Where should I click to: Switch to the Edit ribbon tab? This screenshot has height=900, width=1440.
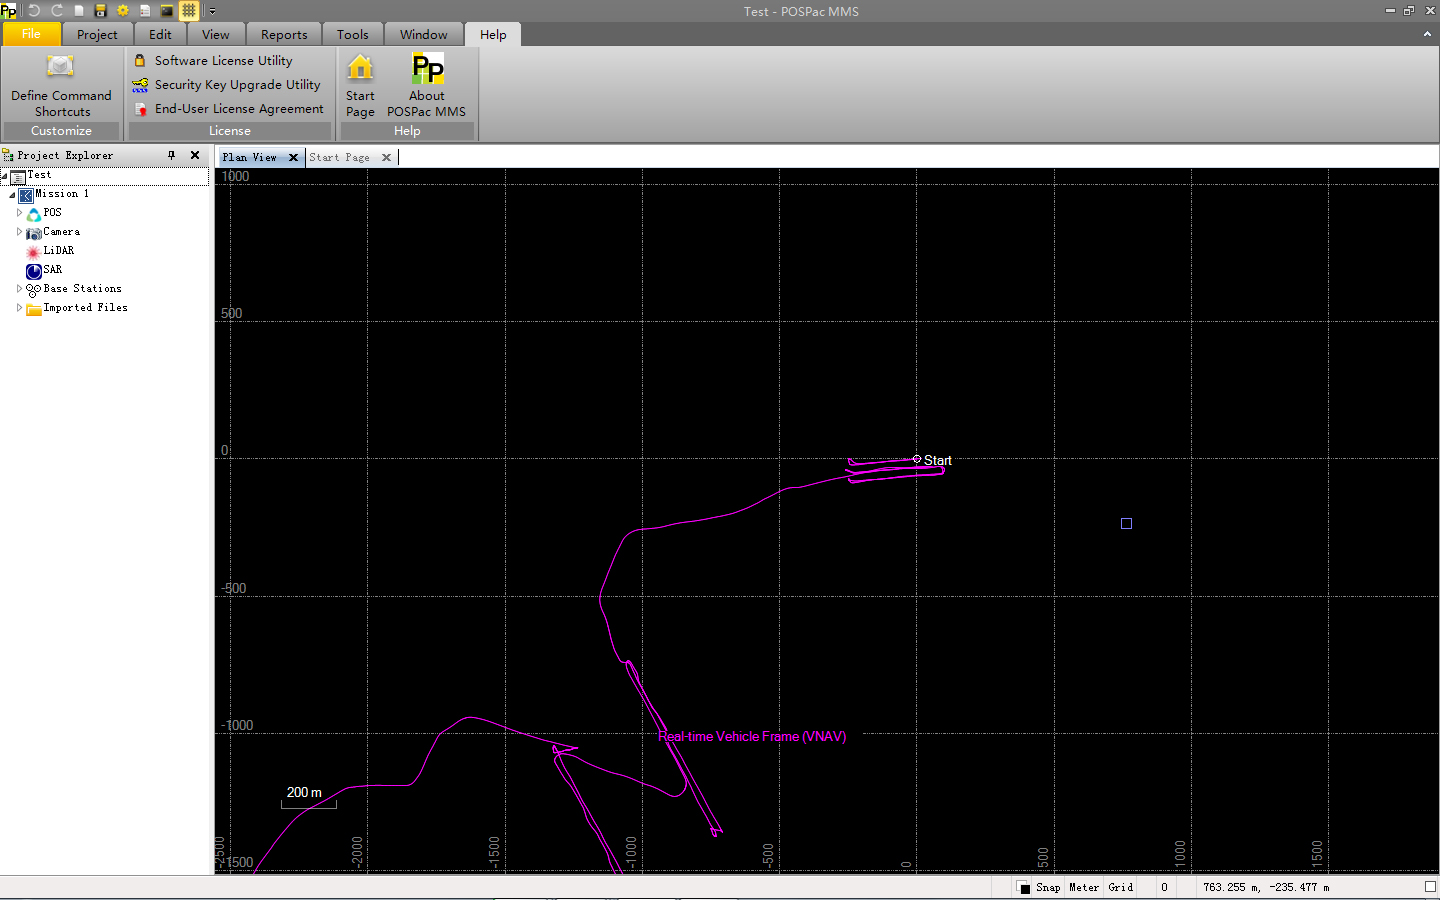(160, 34)
